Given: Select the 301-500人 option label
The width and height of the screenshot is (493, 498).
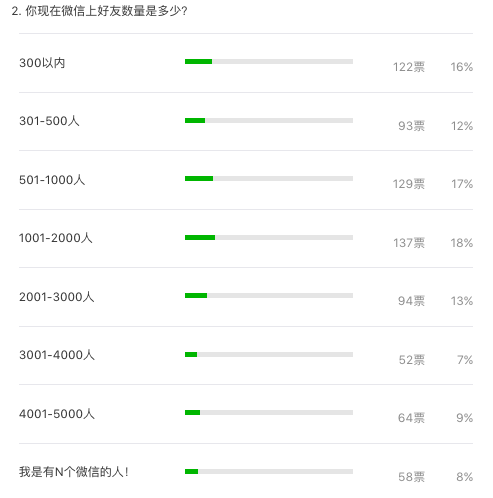Looking at the screenshot, I should click(49, 121).
